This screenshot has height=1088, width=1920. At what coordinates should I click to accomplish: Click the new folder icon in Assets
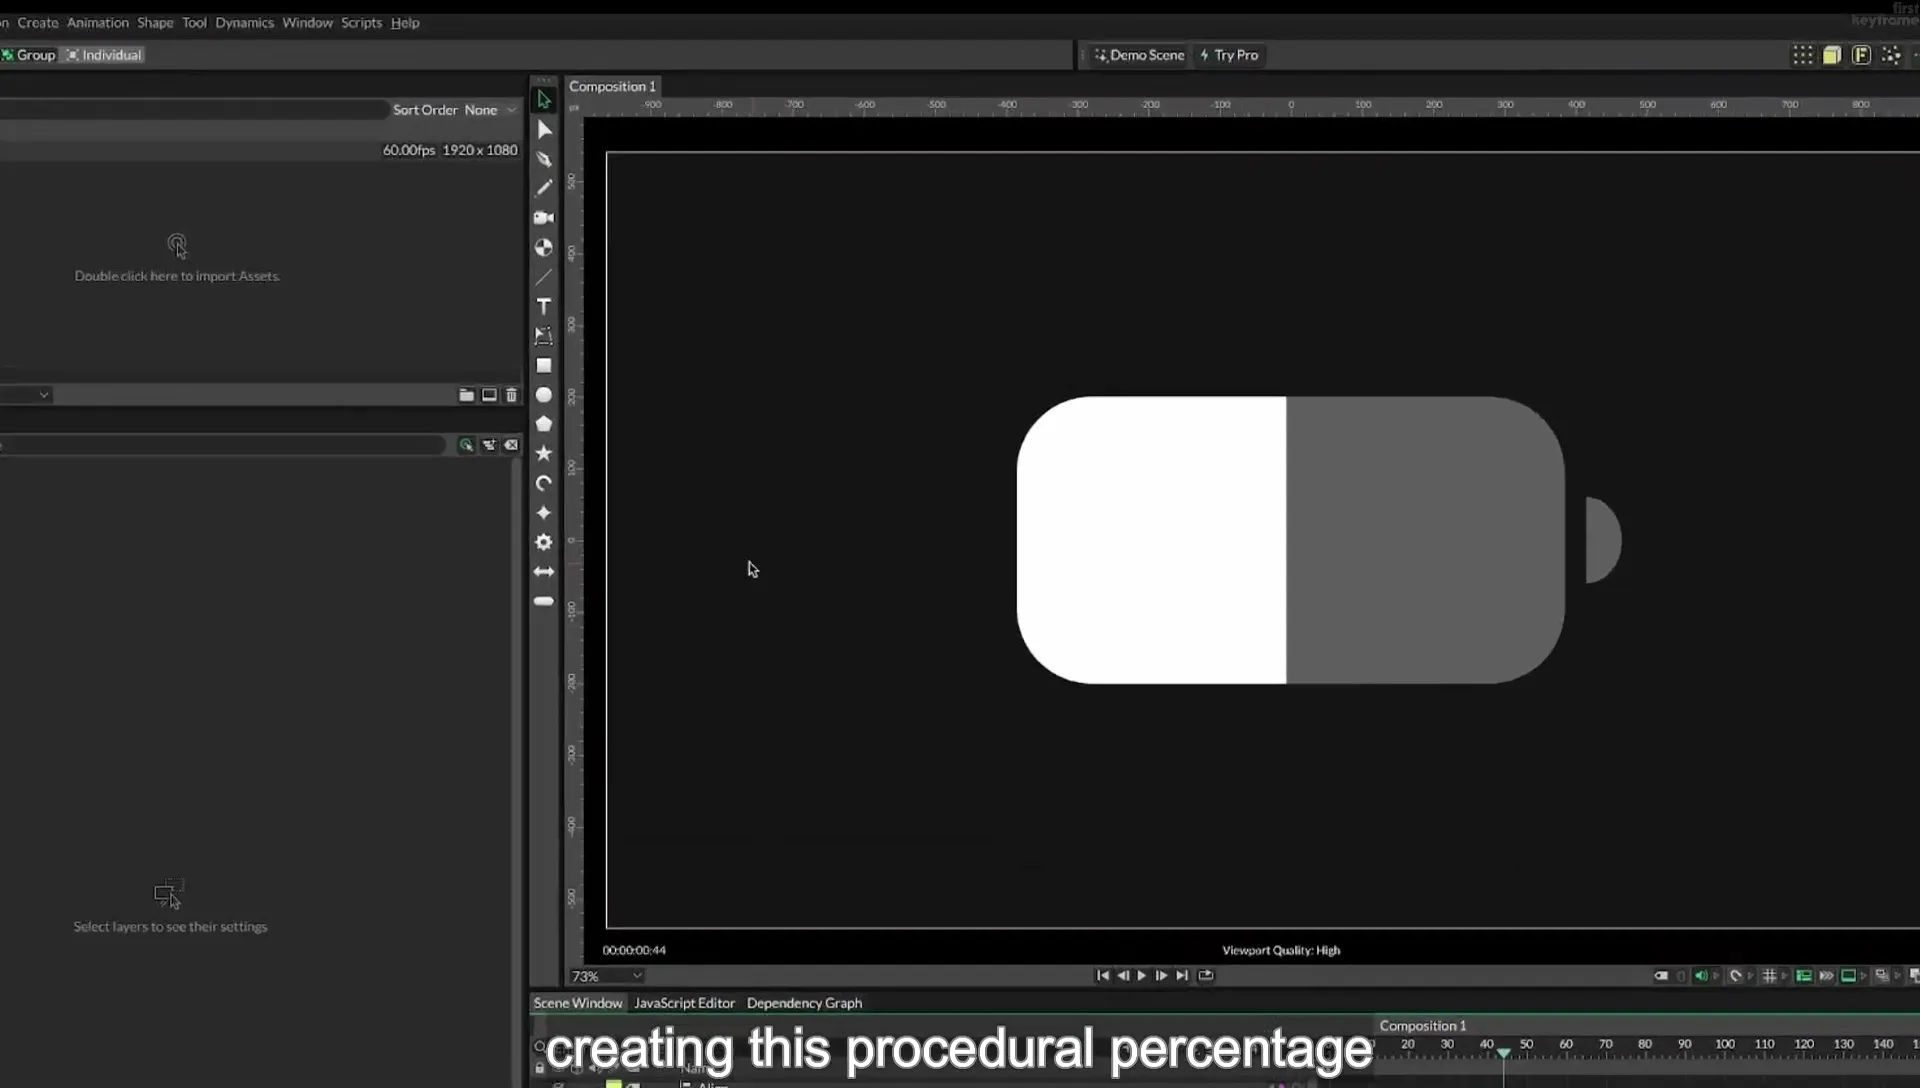[x=466, y=395]
